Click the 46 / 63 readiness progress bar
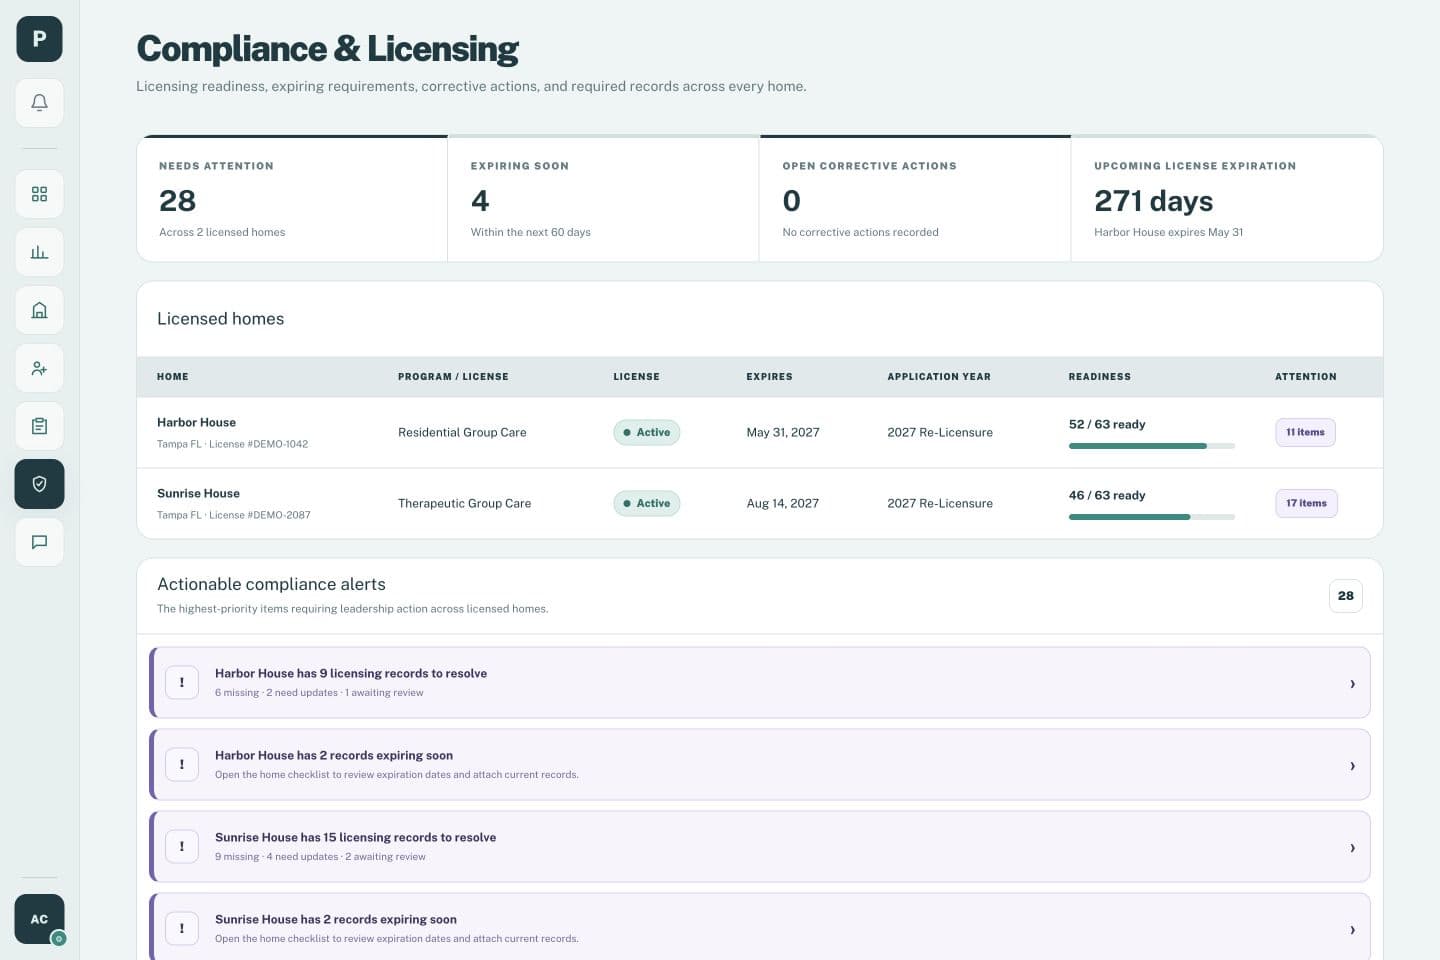Viewport: 1440px width, 960px height. pos(1152,517)
